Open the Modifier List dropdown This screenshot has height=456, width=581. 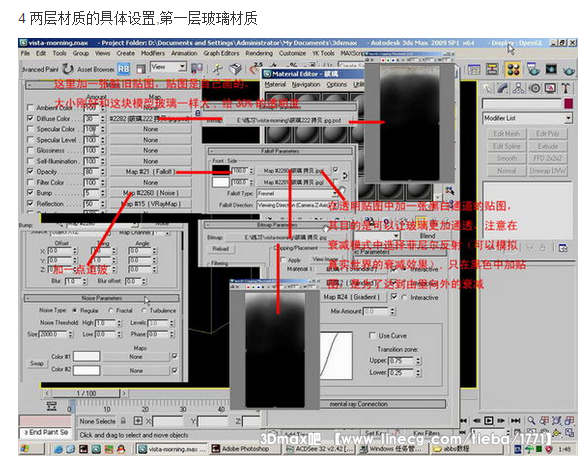[x=528, y=118]
